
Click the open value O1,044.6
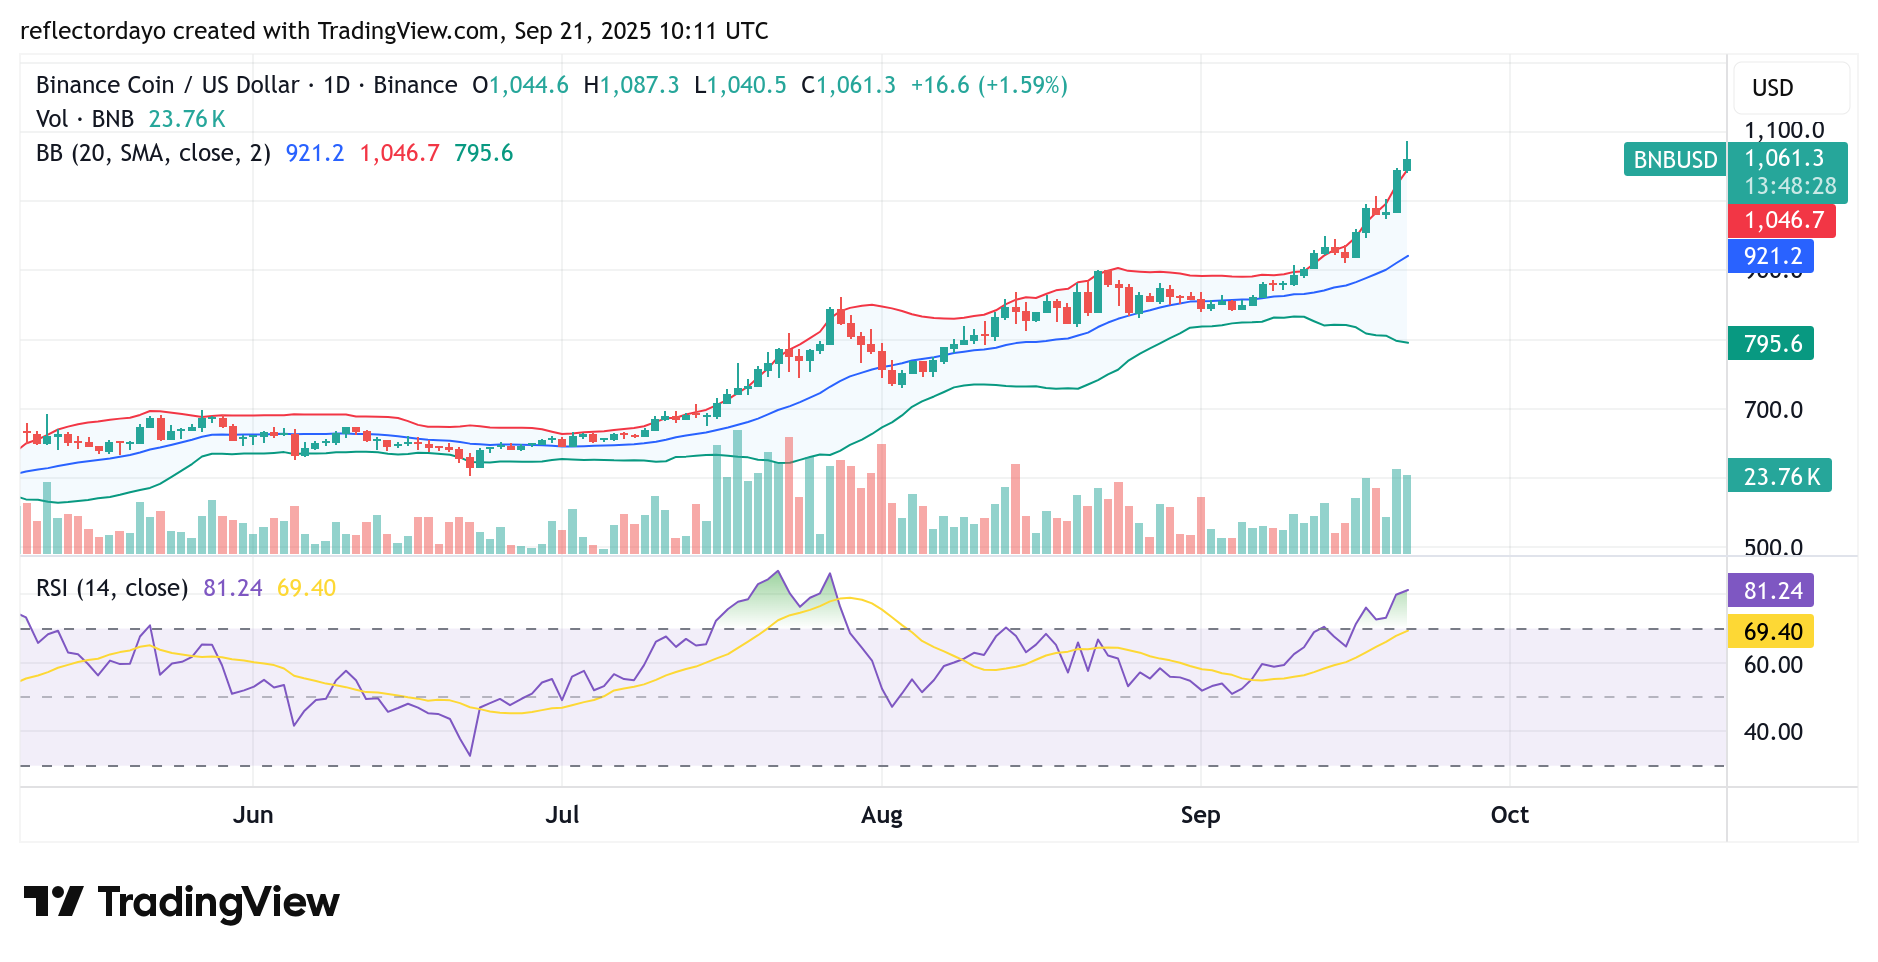520,85
